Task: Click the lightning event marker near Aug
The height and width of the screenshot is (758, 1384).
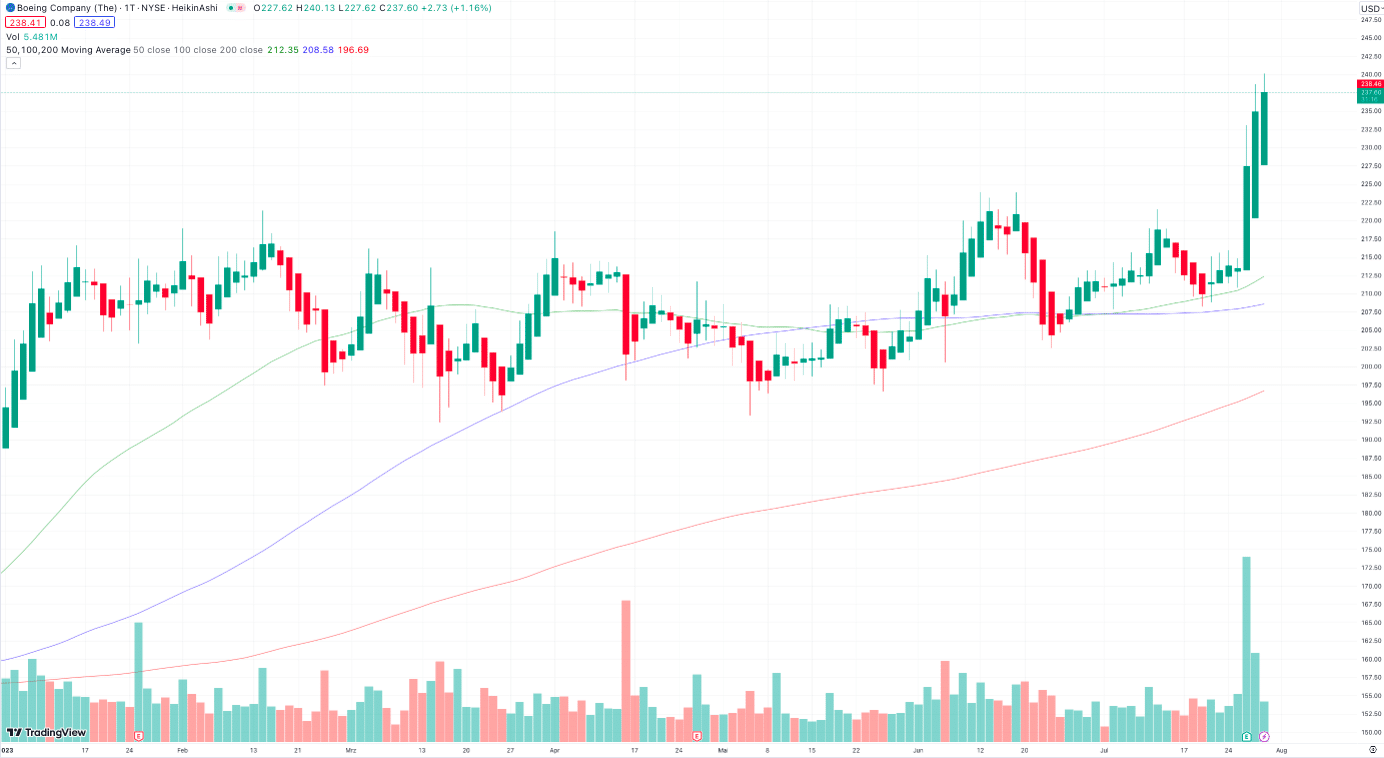Action: click(x=1264, y=736)
